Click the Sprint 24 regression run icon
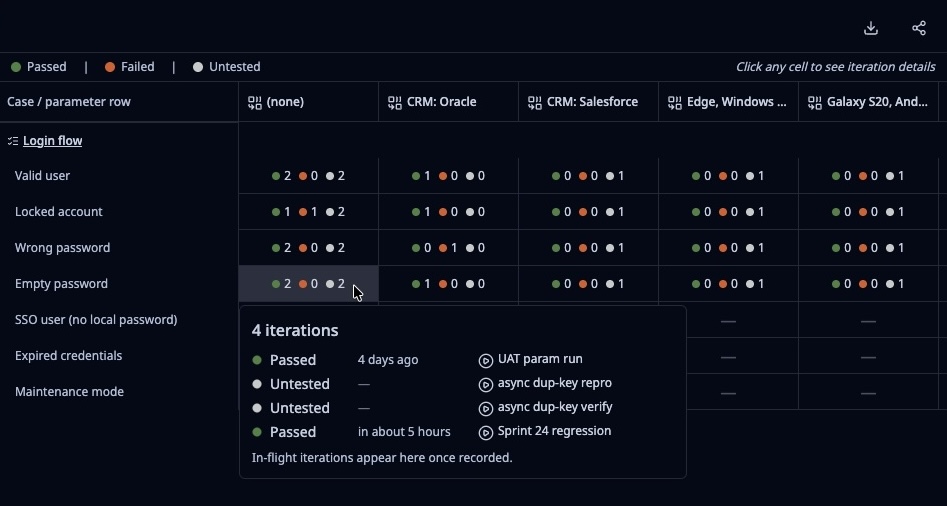 pyautogui.click(x=486, y=433)
